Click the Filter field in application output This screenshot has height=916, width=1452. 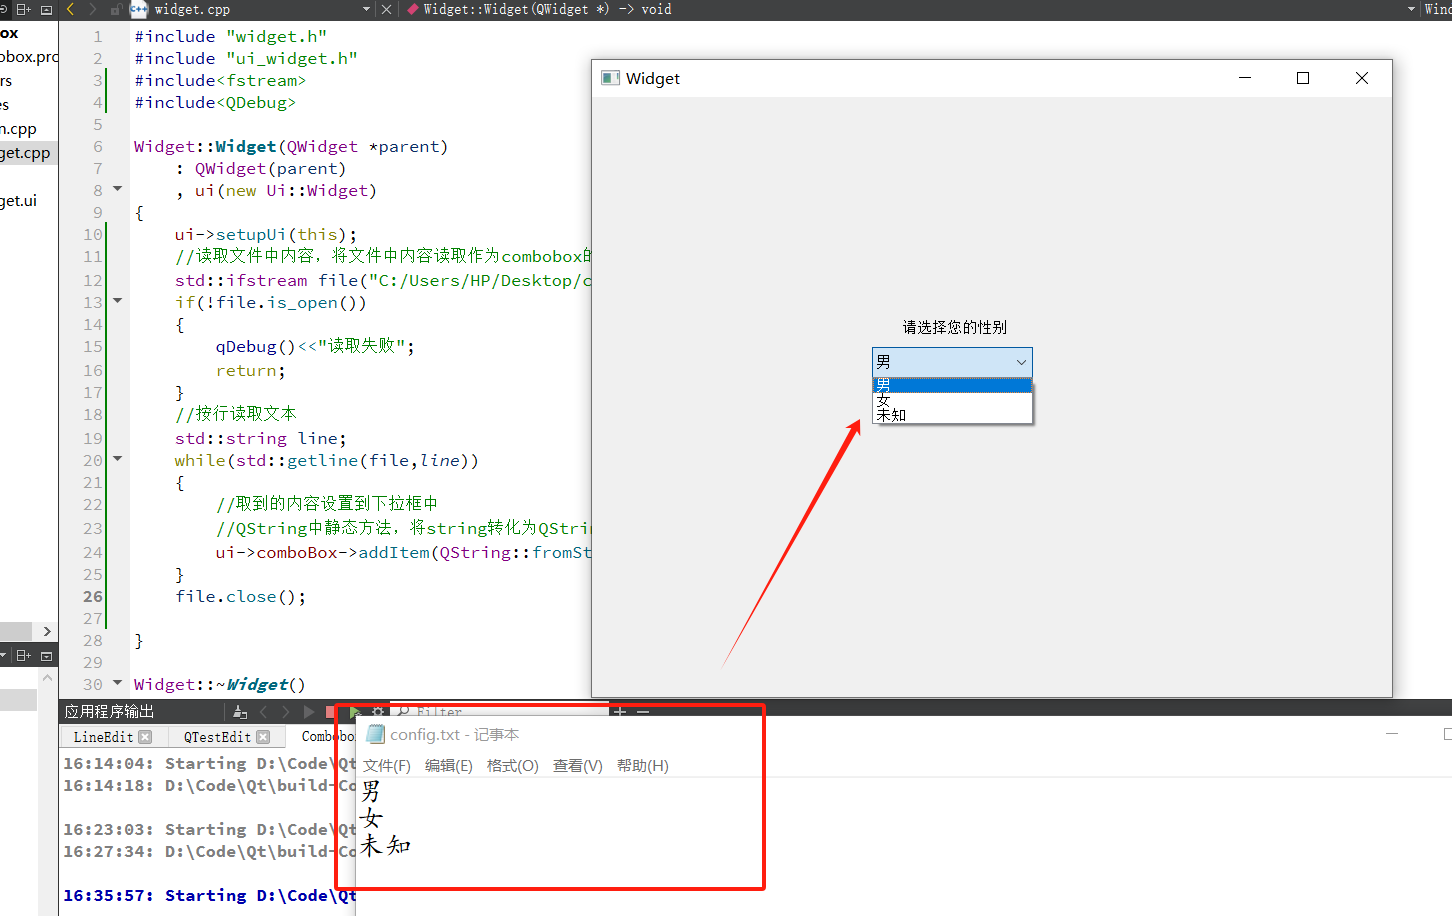500,712
